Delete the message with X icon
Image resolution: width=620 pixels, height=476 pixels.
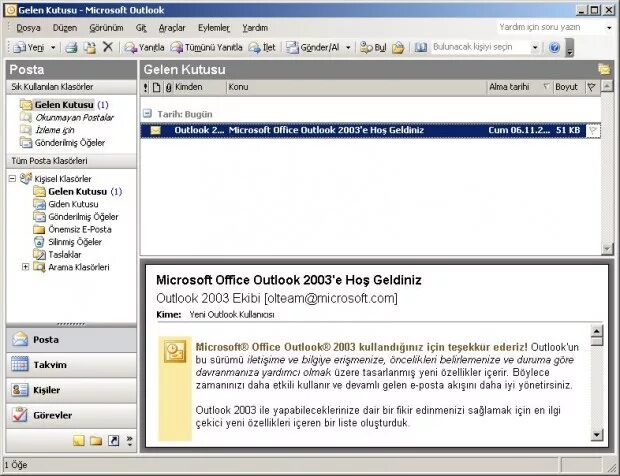[x=108, y=47]
